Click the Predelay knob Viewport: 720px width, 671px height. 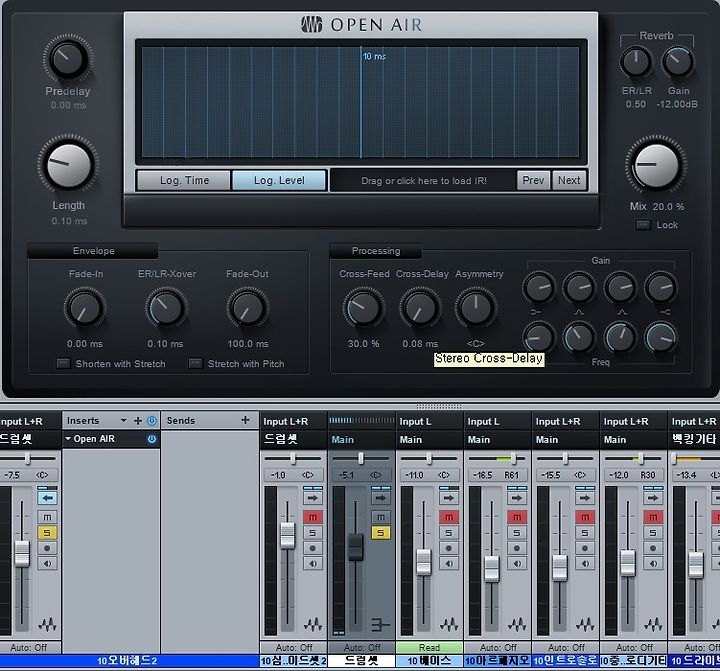[x=68, y=59]
